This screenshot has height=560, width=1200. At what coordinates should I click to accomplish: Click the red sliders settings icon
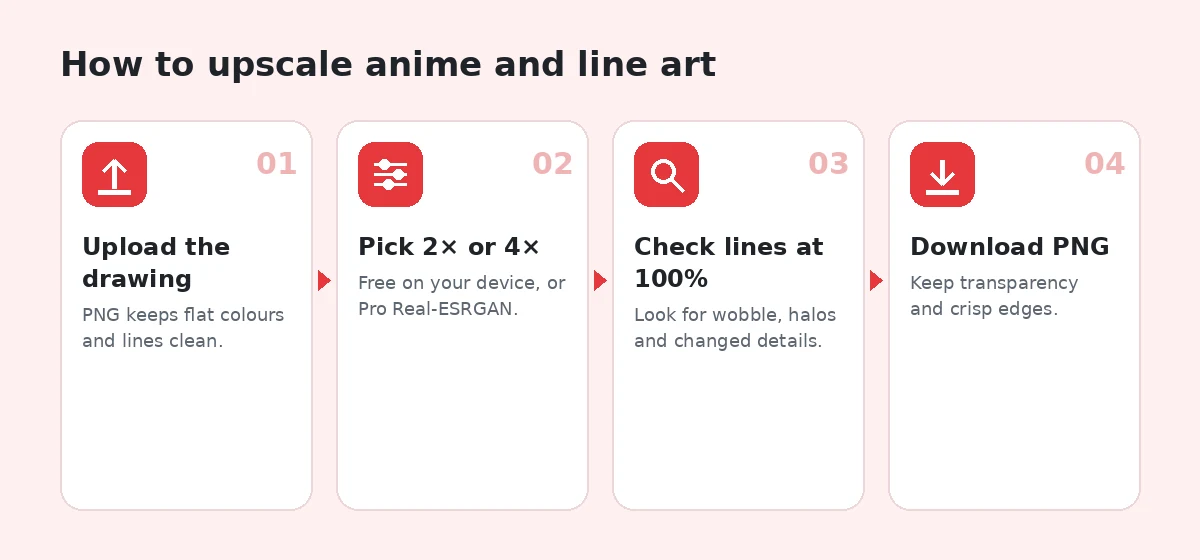pos(390,175)
